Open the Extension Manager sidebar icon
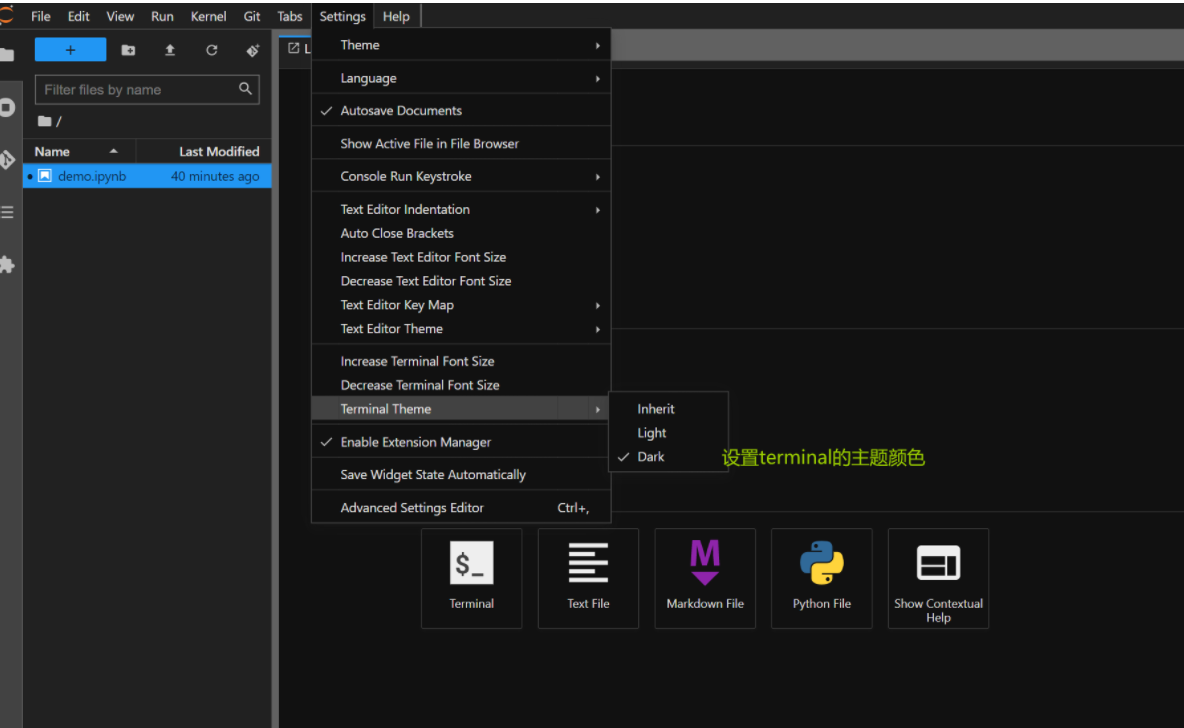 [8, 265]
